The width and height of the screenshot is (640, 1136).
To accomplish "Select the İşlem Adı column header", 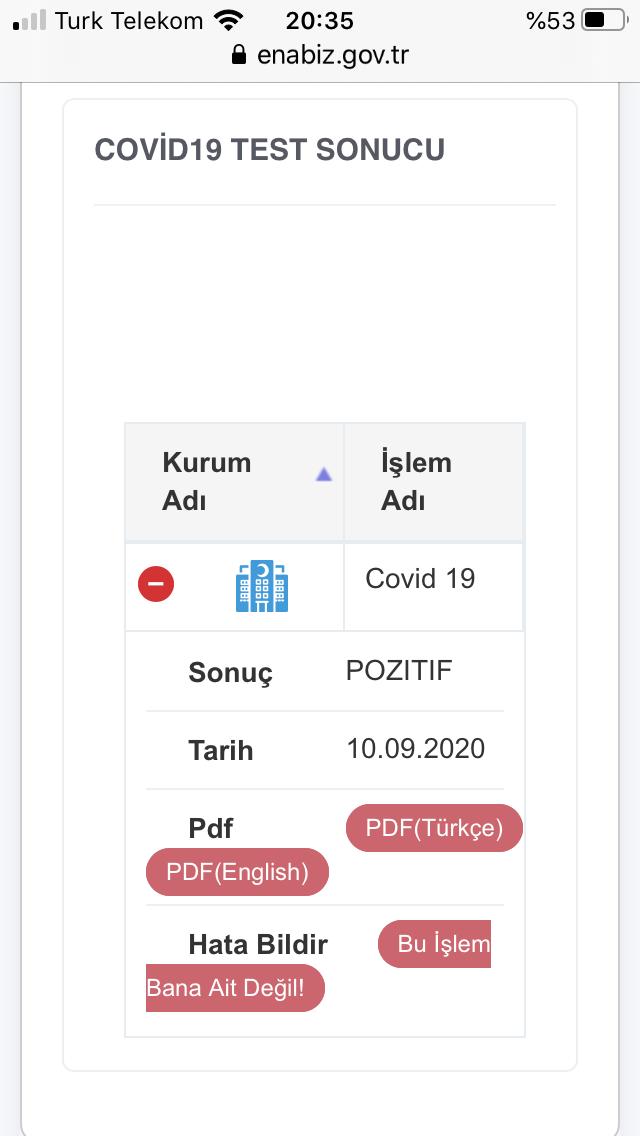I will (x=416, y=481).
